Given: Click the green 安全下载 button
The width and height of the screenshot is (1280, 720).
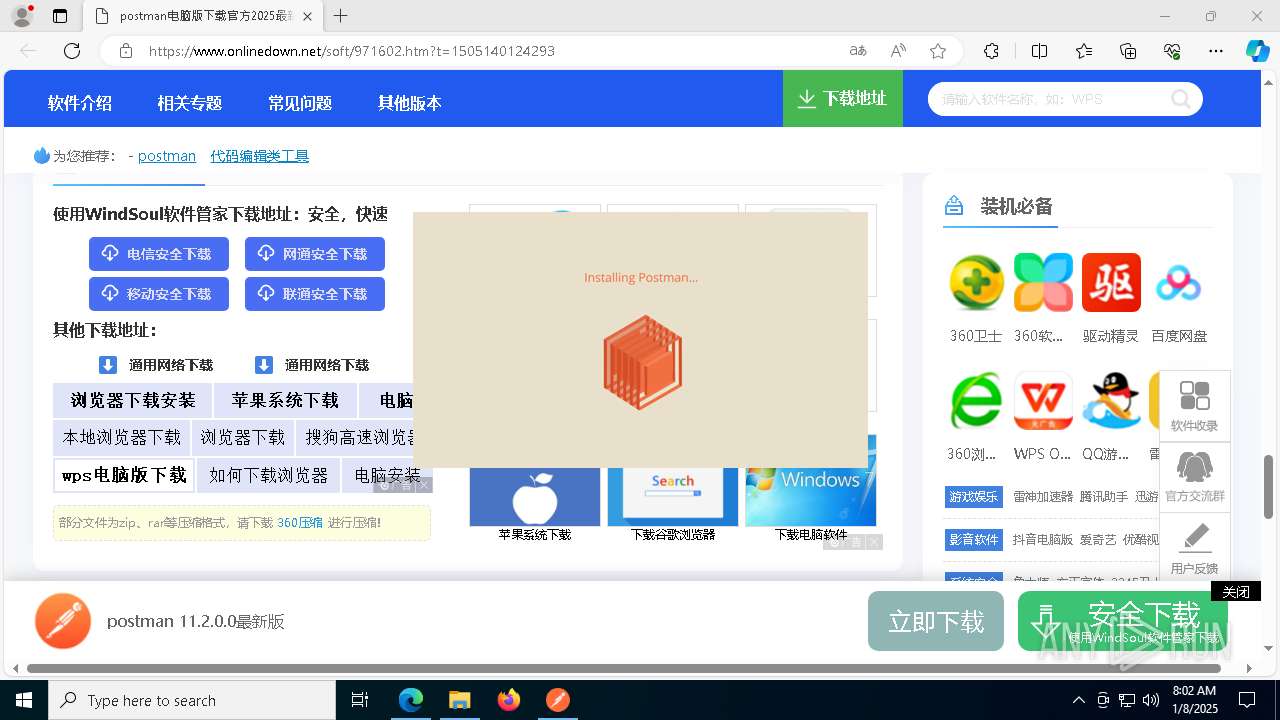Looking at the screenshot, I should [1123, 621].
